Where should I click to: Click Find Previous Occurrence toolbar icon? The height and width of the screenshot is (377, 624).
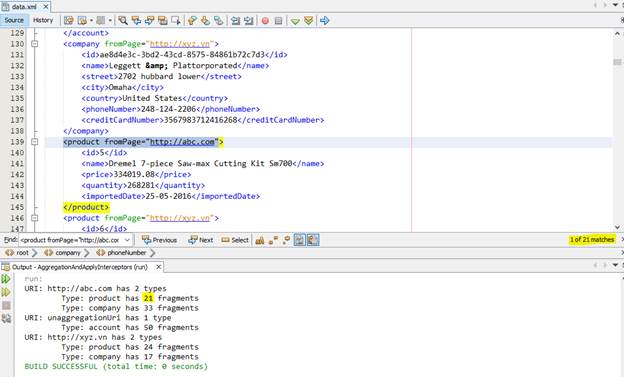pos(136,20)
